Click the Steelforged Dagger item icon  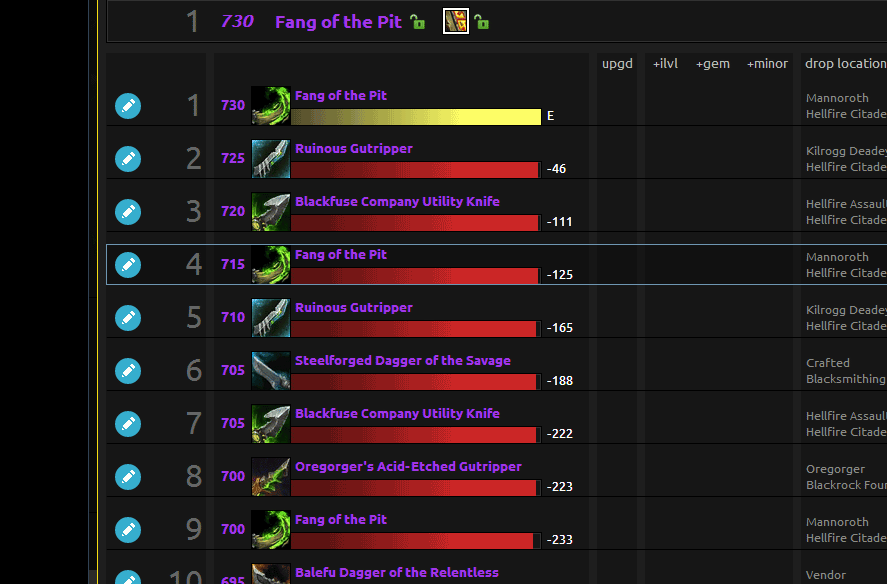tap(271, 371)
